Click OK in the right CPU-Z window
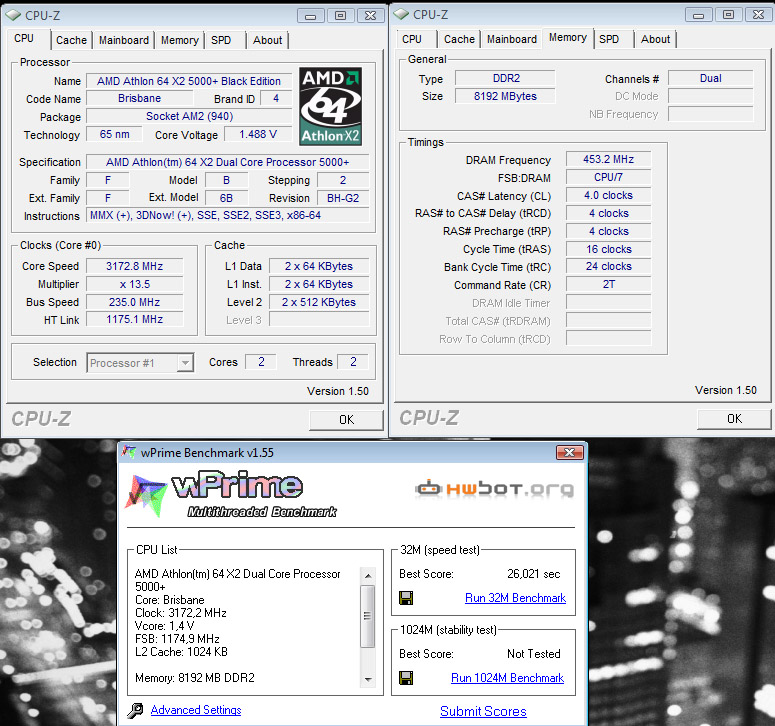This screenshot has width=775, height=726. 734,419
